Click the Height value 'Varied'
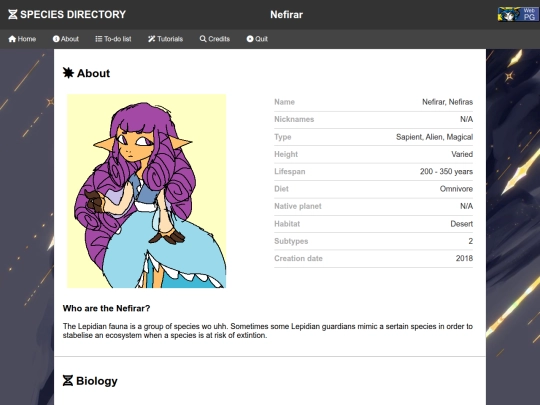The image size is (540, 405). click(462, 154)
